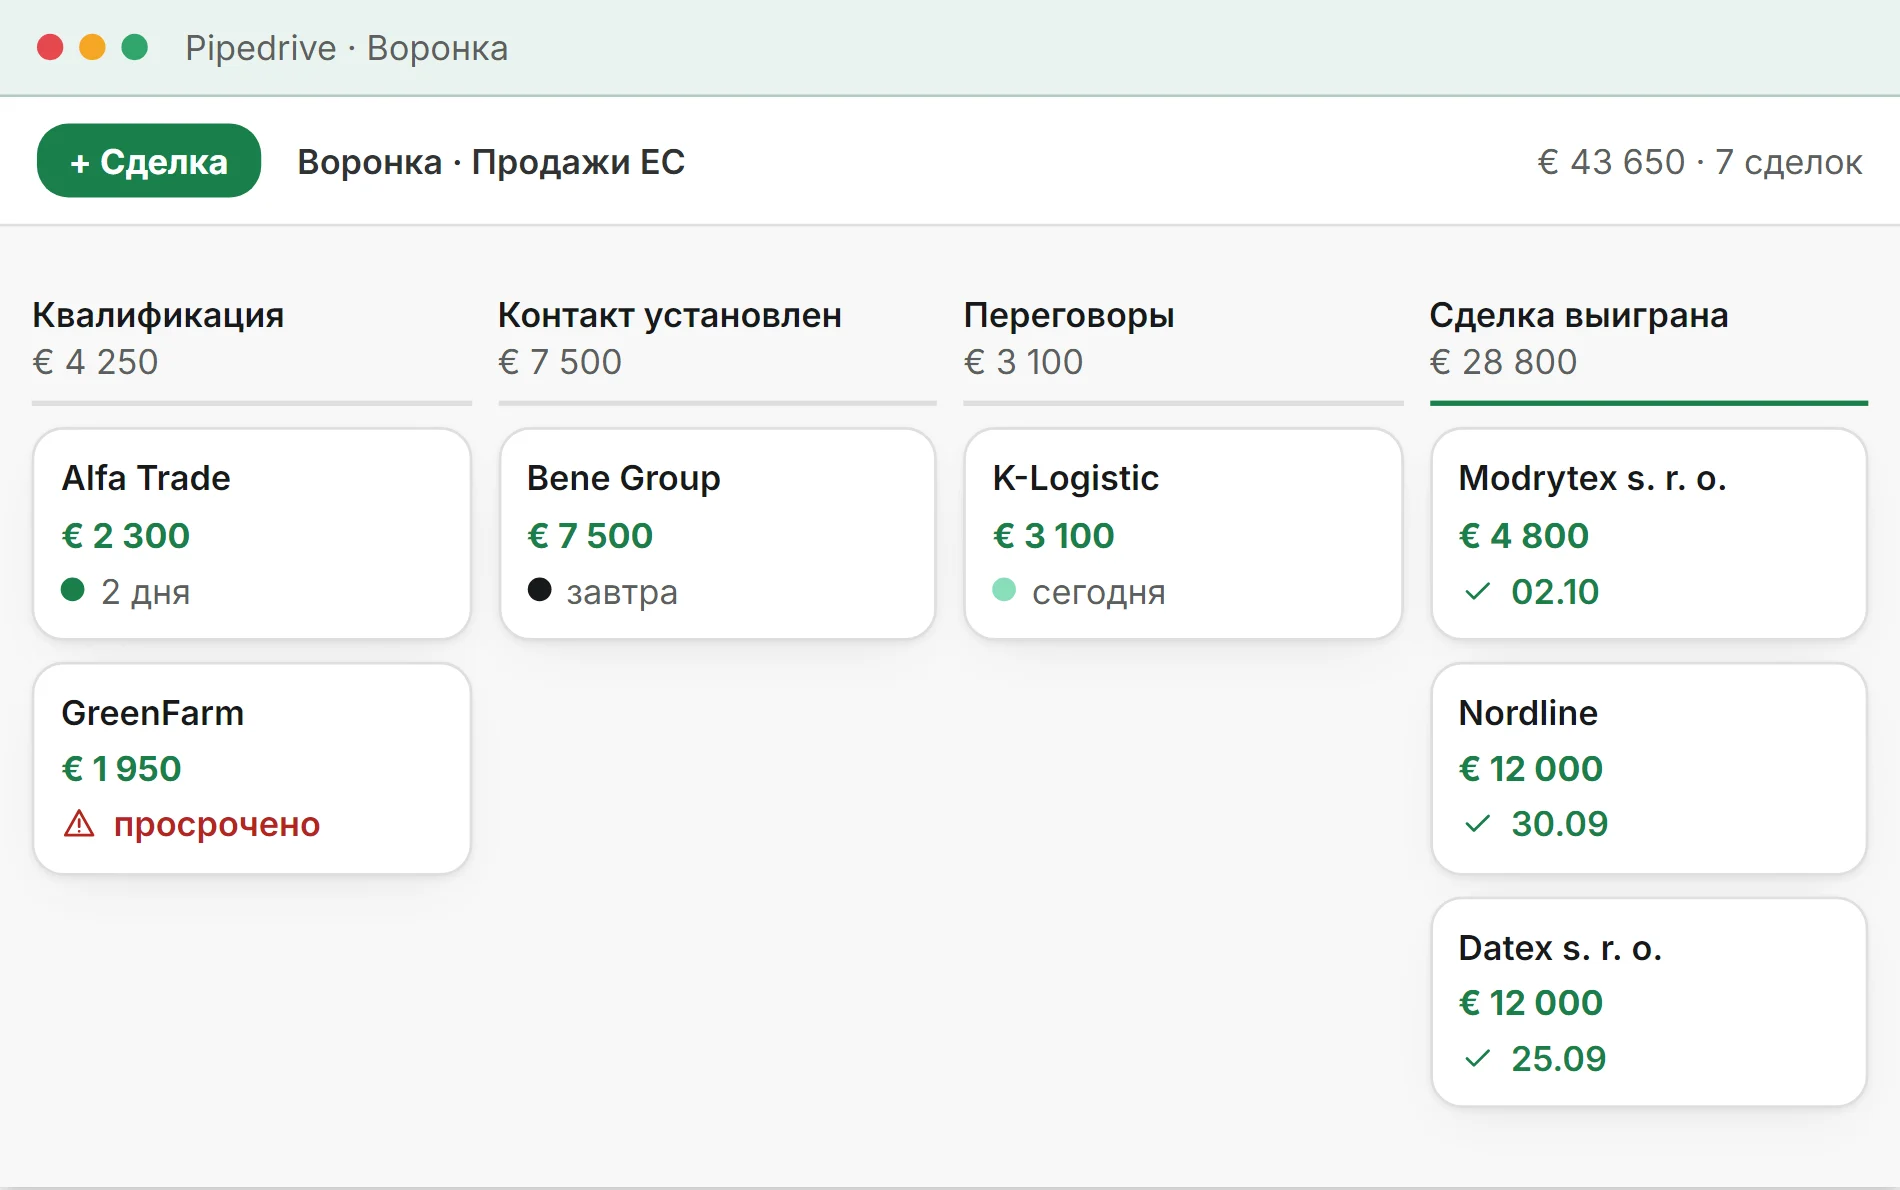The image size is (1900, 1190).
Task: Select the Контакт установлен stage header
Action: (x=670, y=315)
